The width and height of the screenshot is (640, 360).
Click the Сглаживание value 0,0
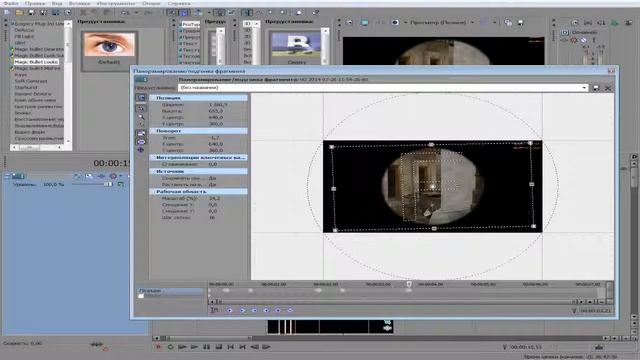click(213, 164)
